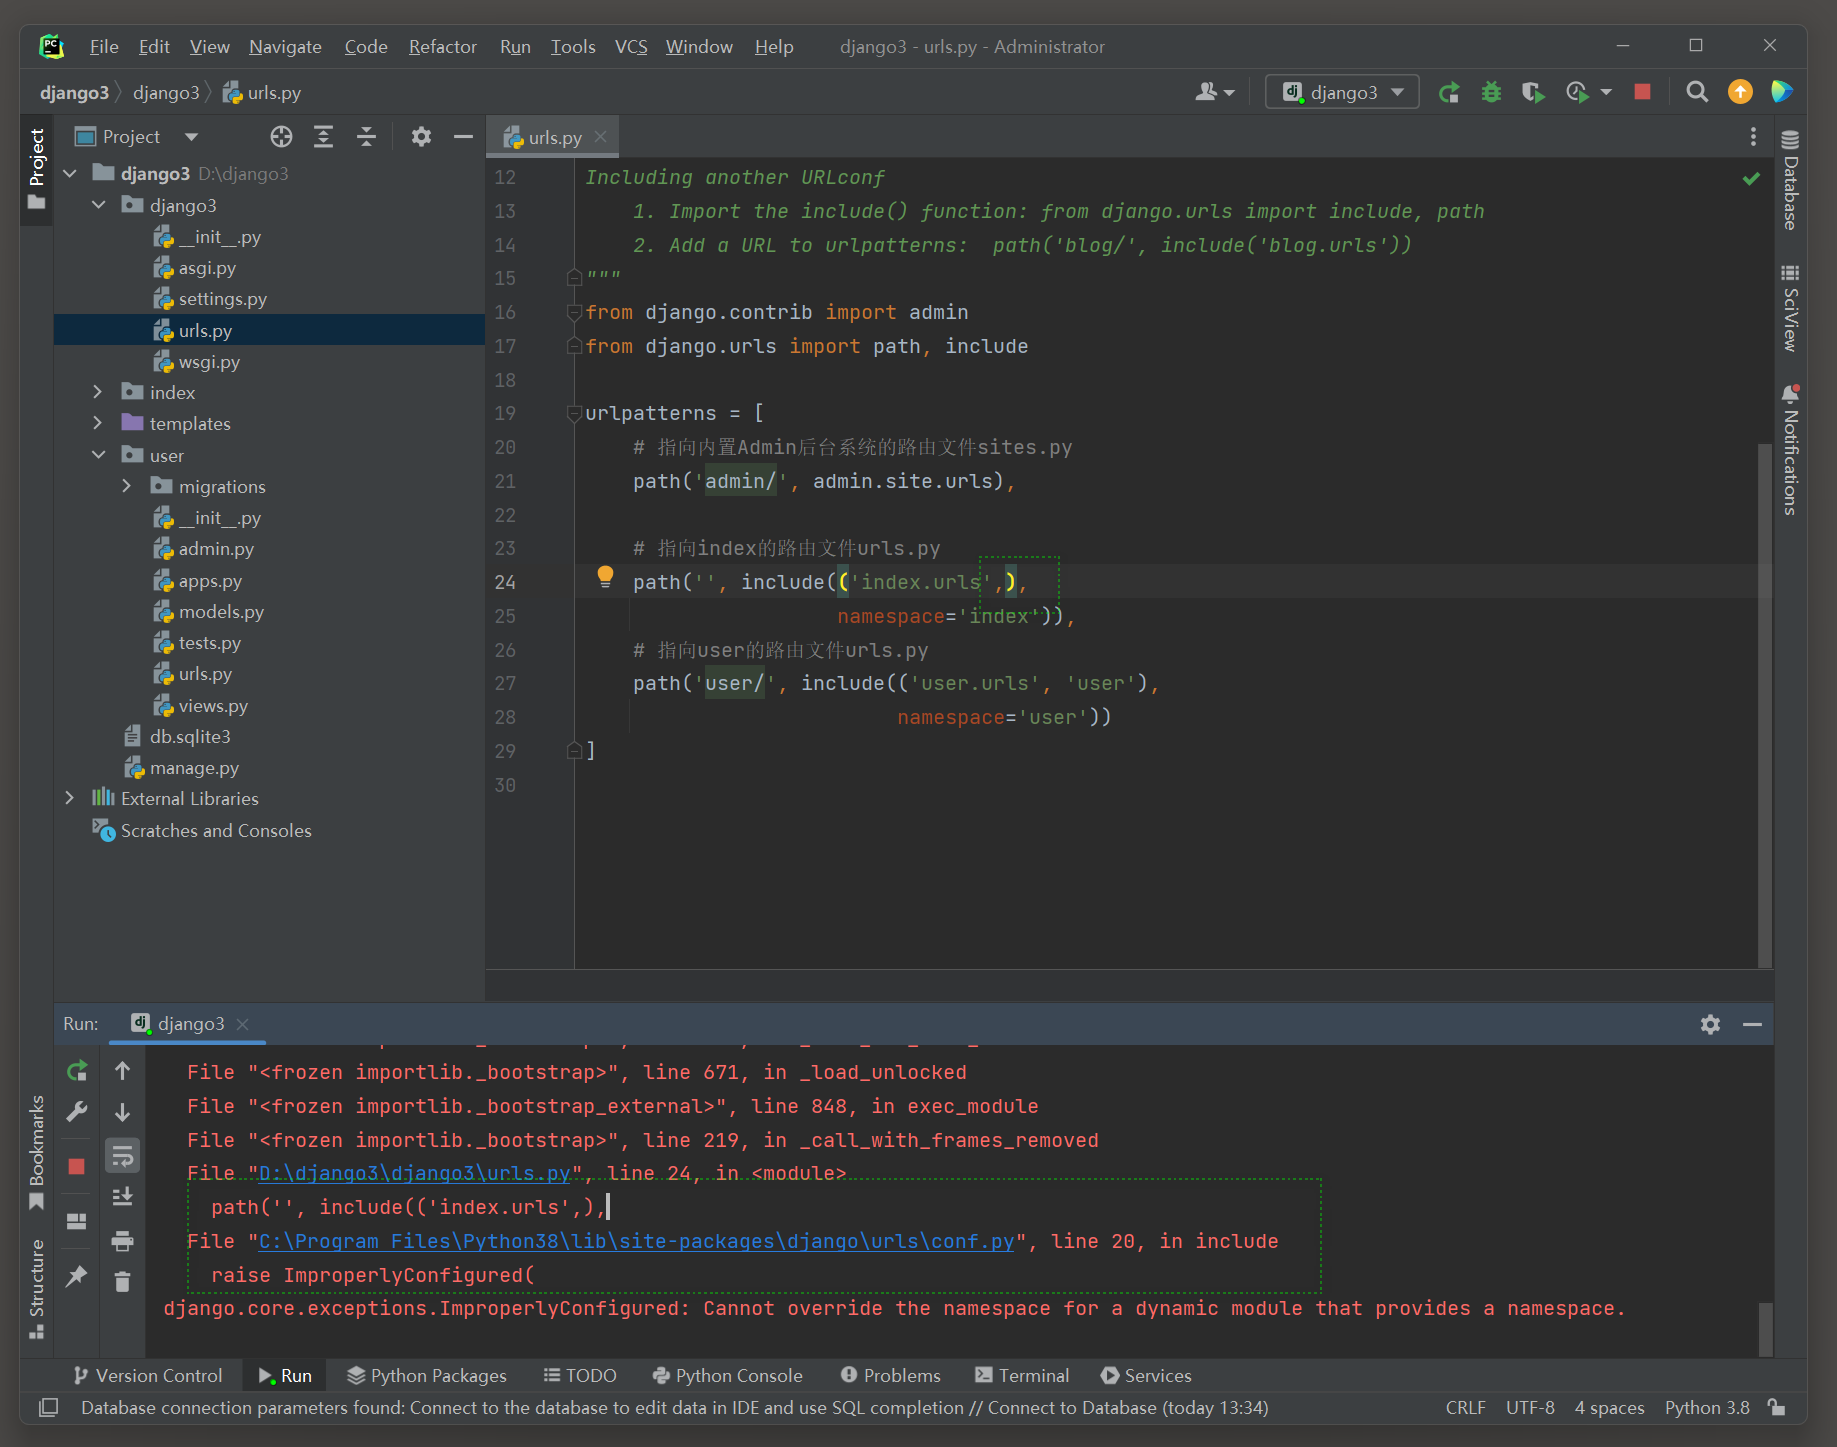Screen dimensions: 1837x1447
Task: Hide the Project panel with minus icon
Action: tap(463, 137)
